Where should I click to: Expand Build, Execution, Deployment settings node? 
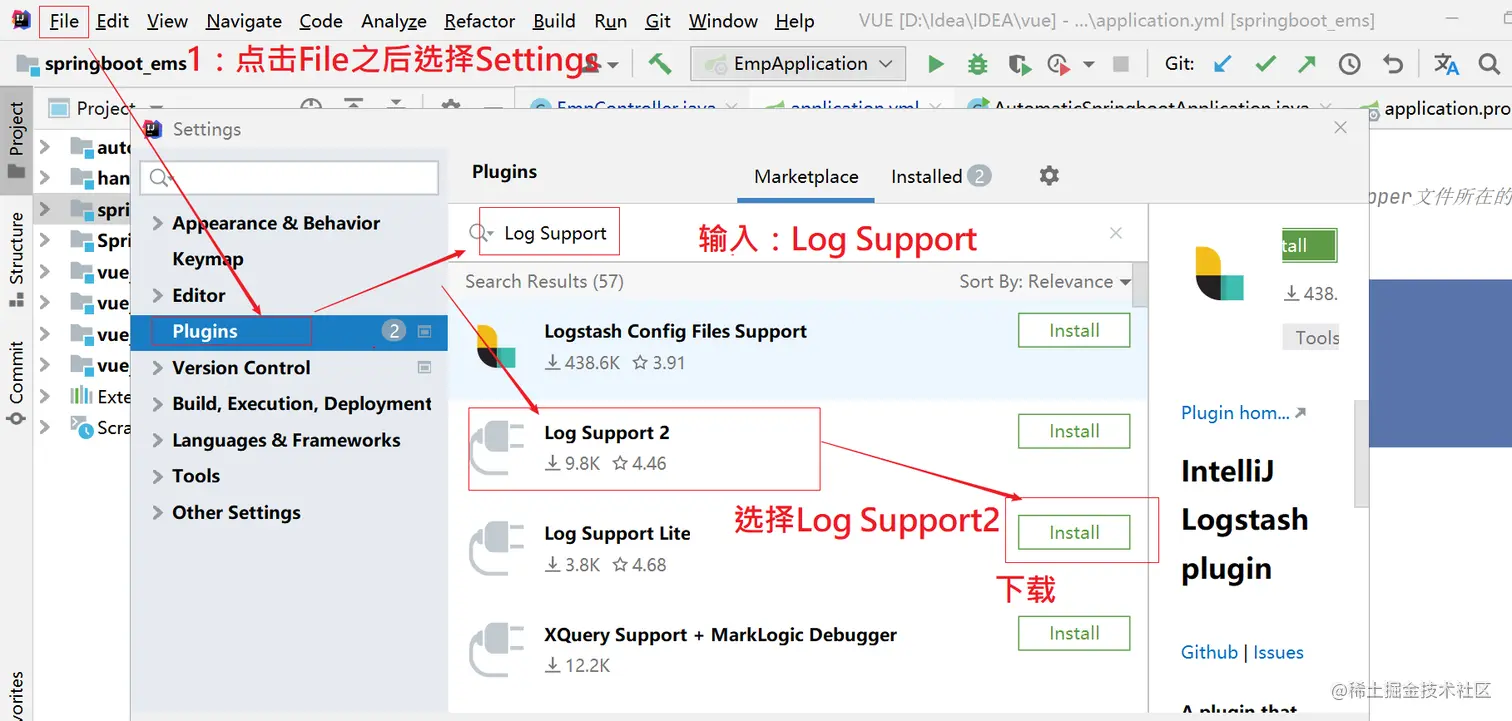coord(157,404)
